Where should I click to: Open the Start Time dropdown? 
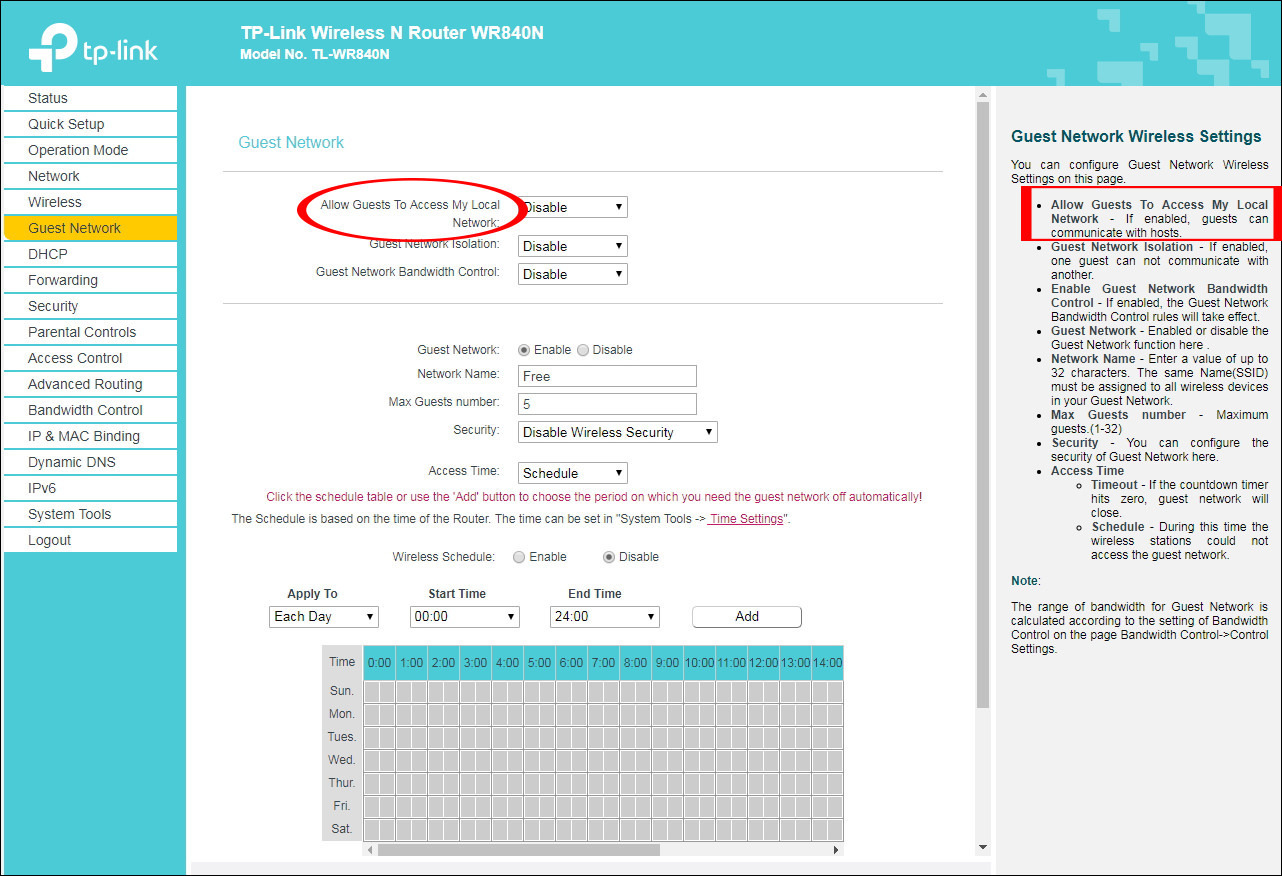465,616
